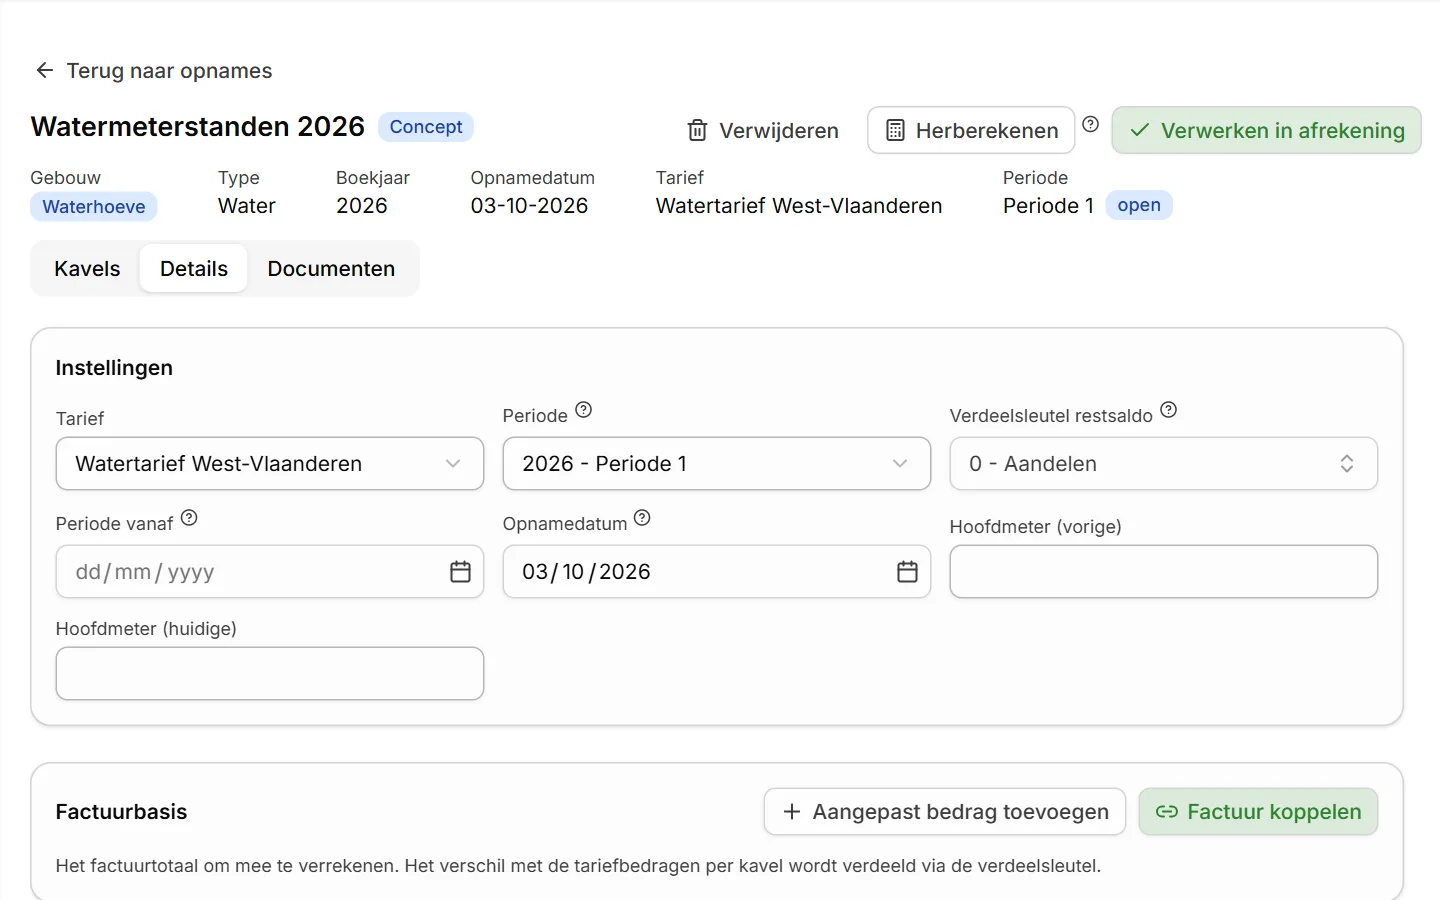
Task: Click the help icon beside Opnamedatum field label
Action: tap(642, 518)
